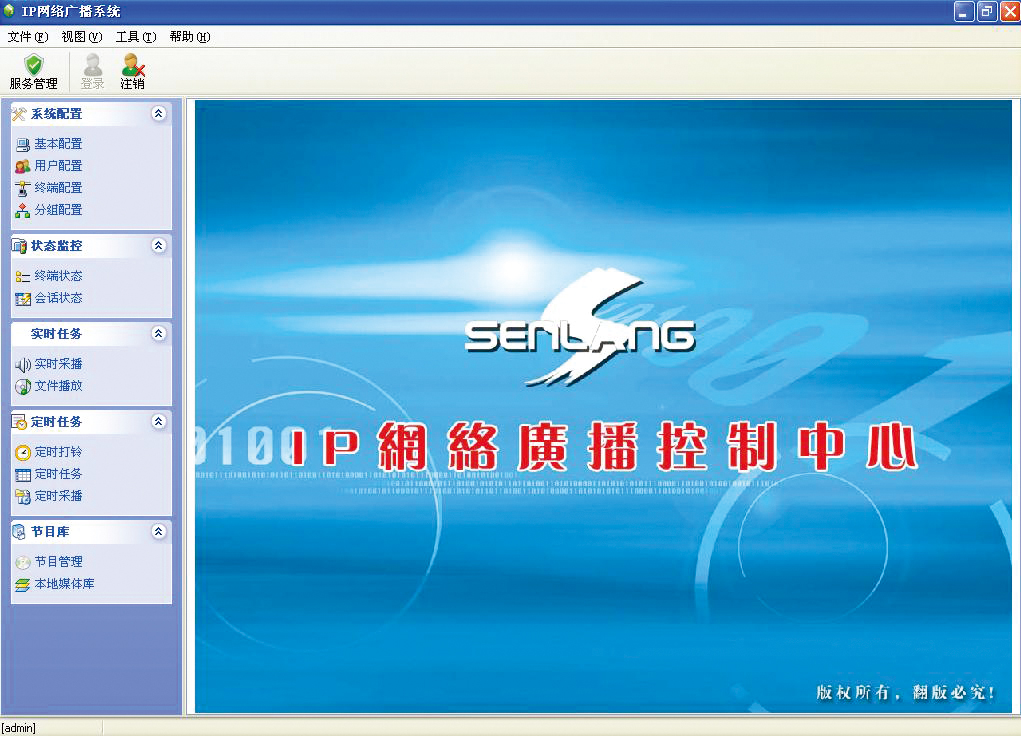Viewport: 1021px width, 736px height.
Task: Click the [admin] status bar entry
Action: pyautogui.click(x=19, y=728)
